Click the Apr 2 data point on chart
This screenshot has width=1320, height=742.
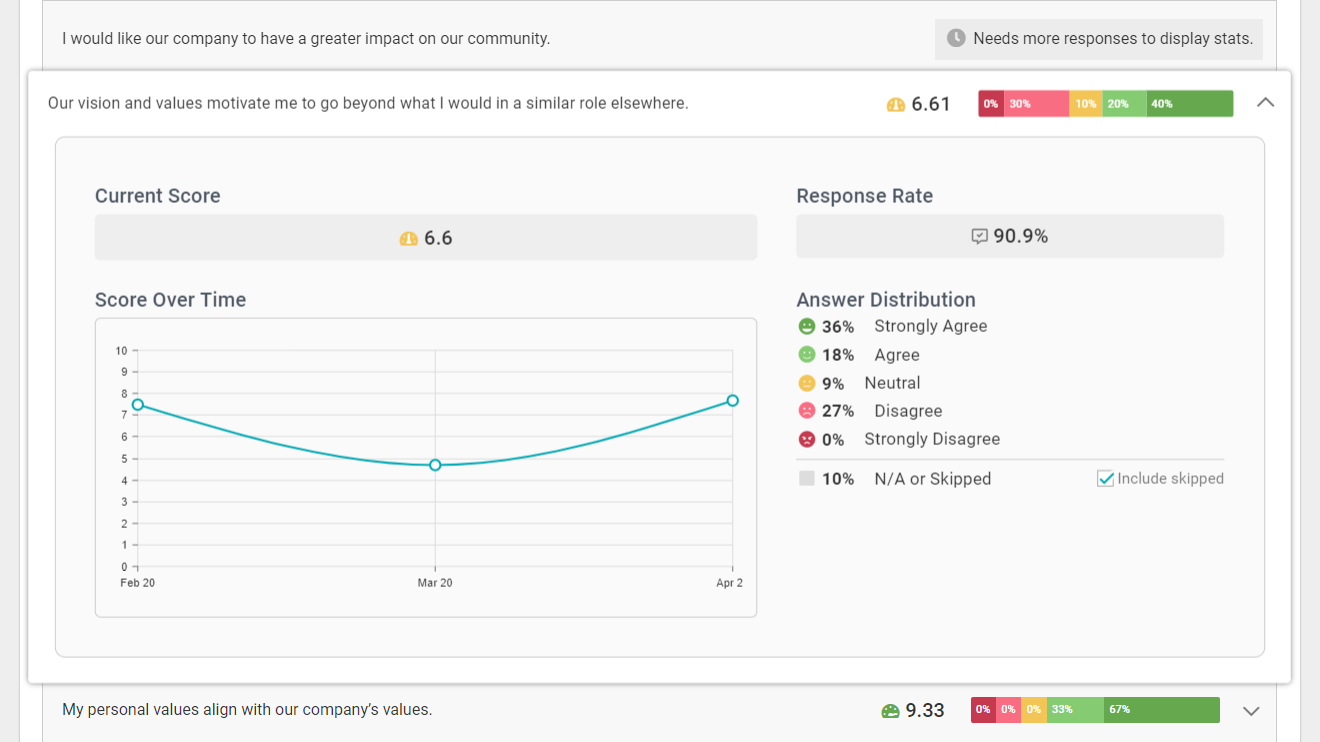[732, 401]
